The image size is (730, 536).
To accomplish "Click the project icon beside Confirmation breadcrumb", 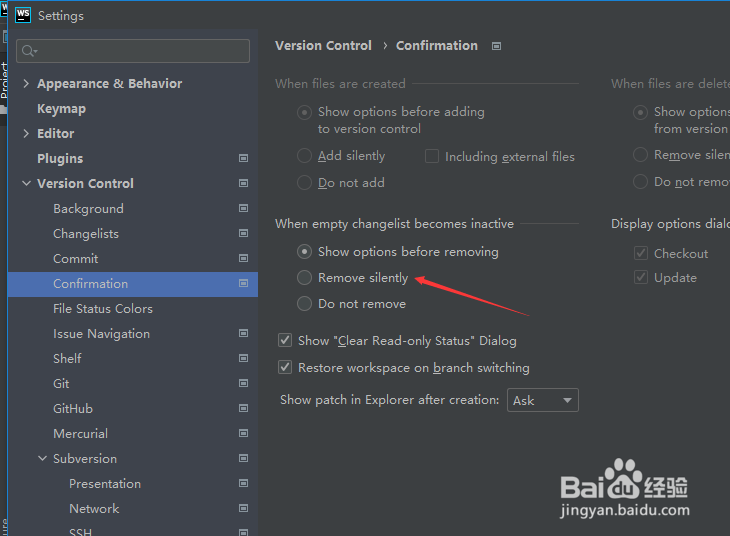I will [x=497, y=46].
